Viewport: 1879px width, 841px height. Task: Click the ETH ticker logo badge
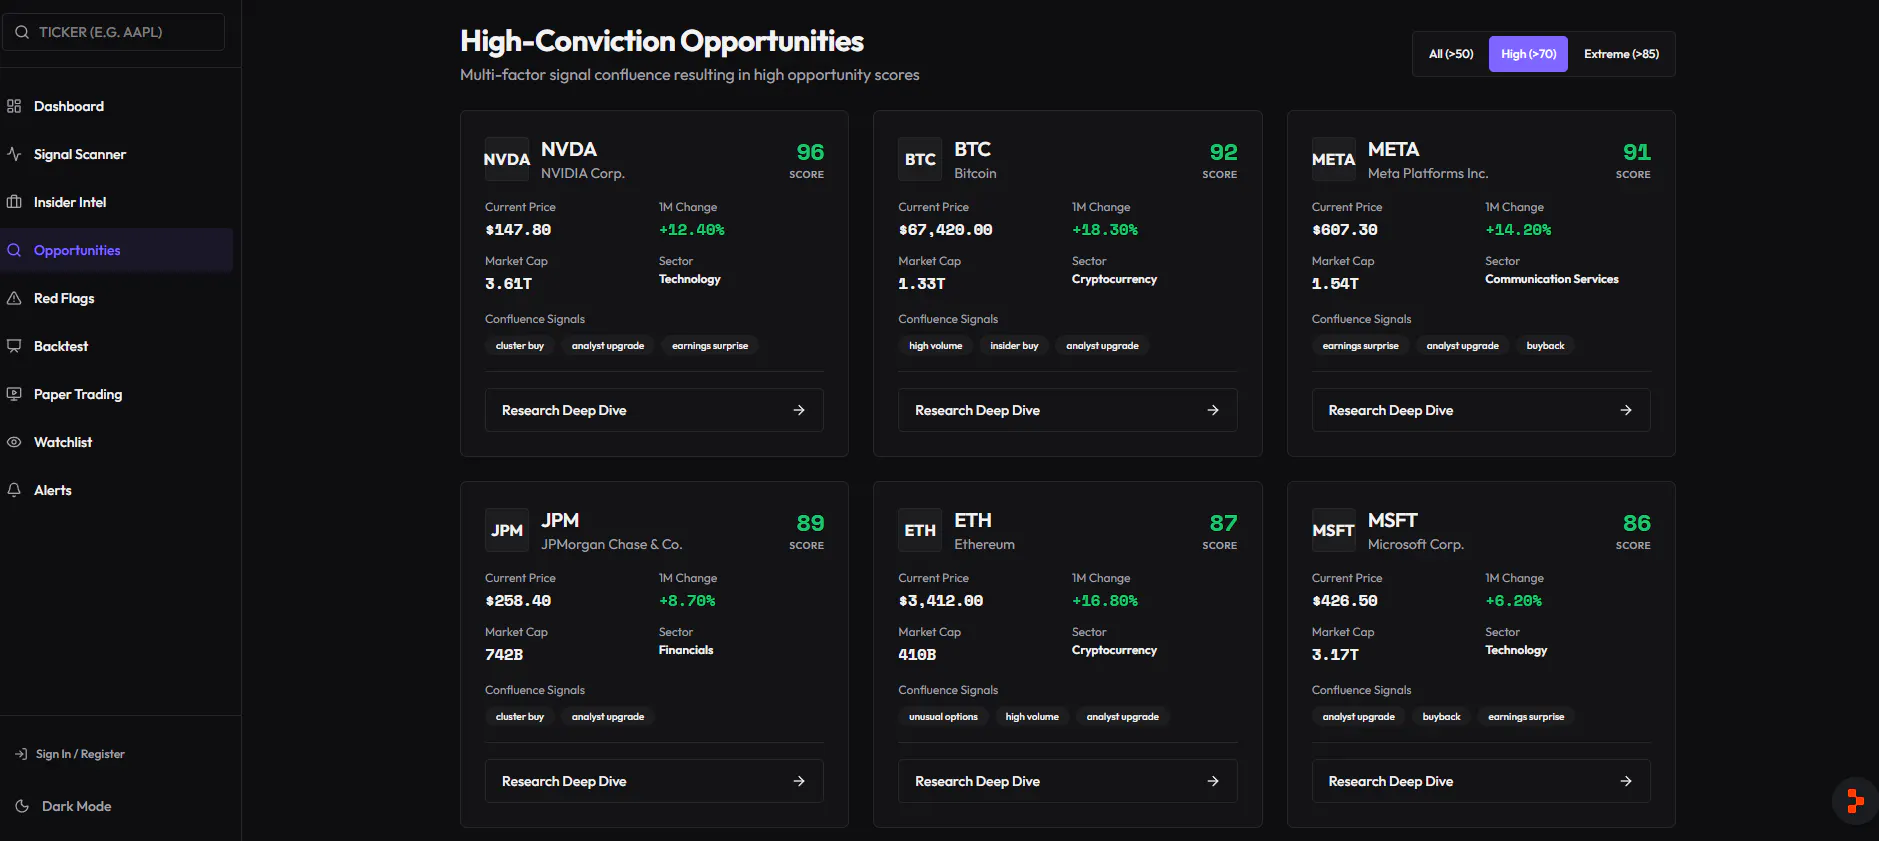920,530
